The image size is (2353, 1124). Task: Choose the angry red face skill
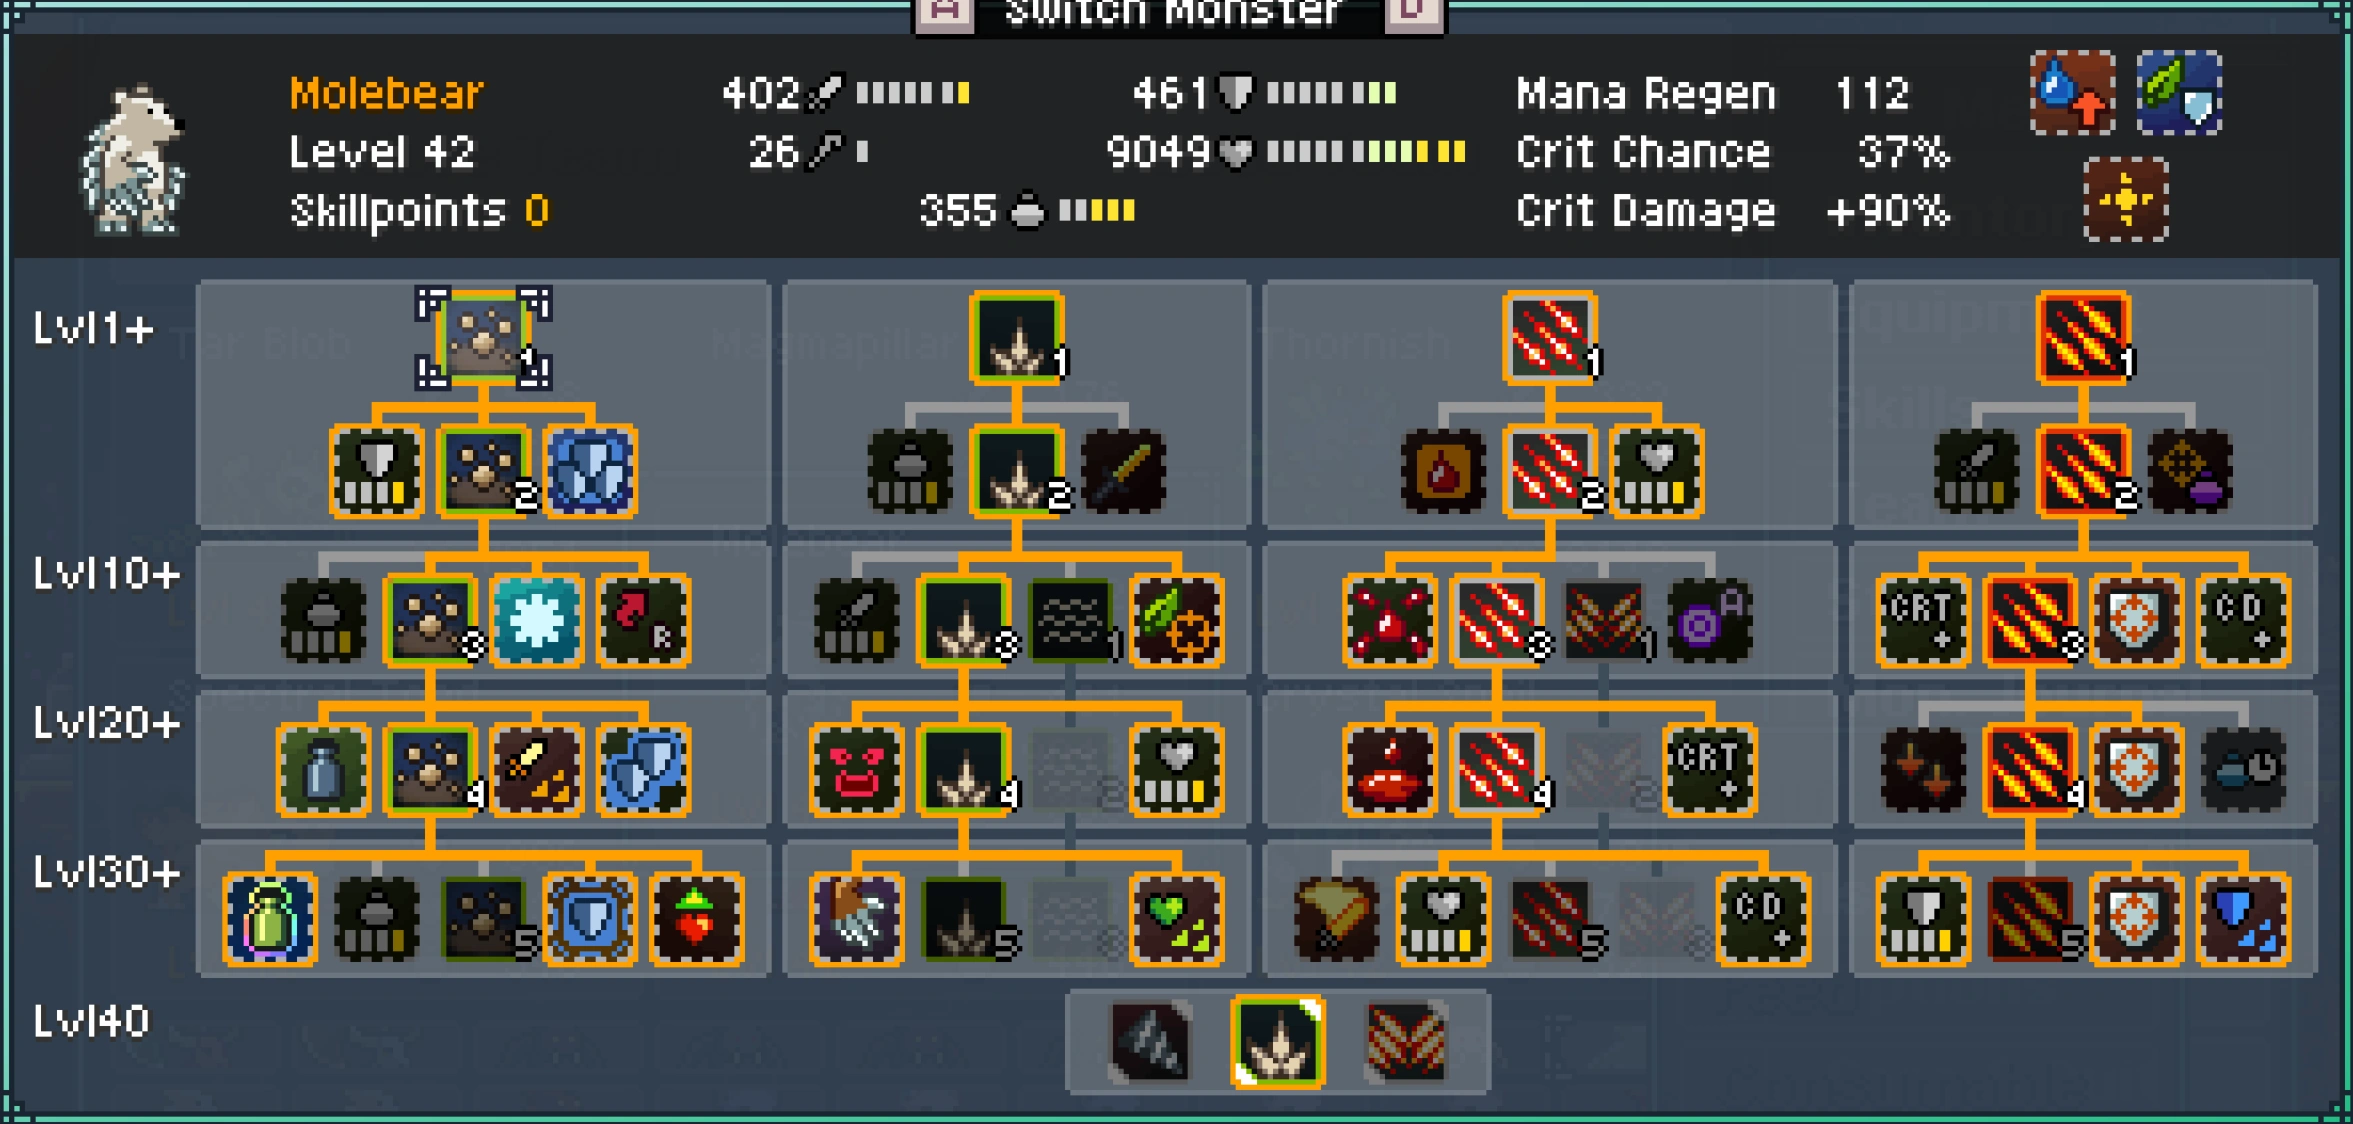point(857,770)
